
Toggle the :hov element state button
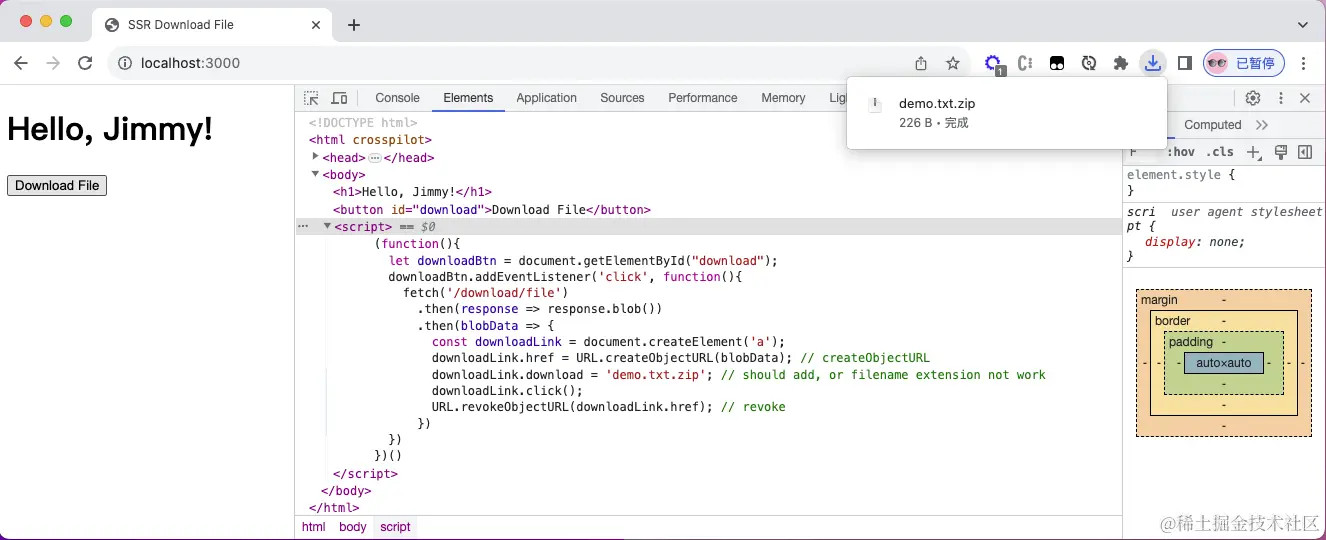click(1181, 152)
